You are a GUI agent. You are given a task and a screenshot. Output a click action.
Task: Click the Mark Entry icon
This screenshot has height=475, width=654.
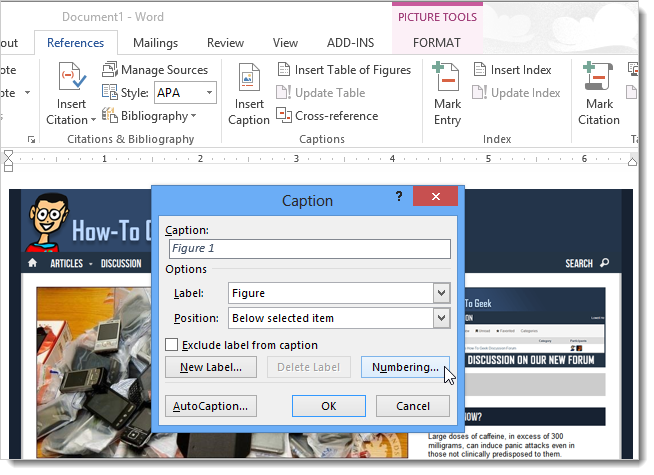click(x=446, y=77)
